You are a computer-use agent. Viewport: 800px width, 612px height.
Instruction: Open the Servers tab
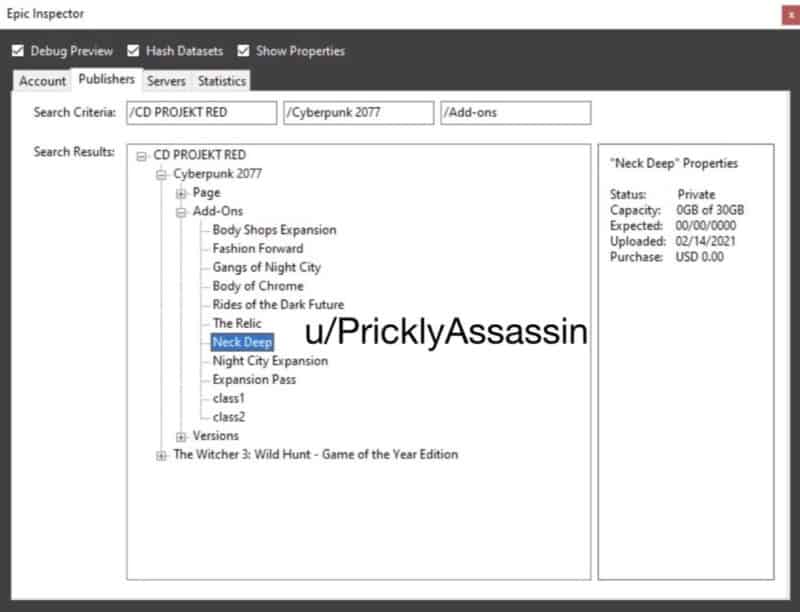pos(167,81)
